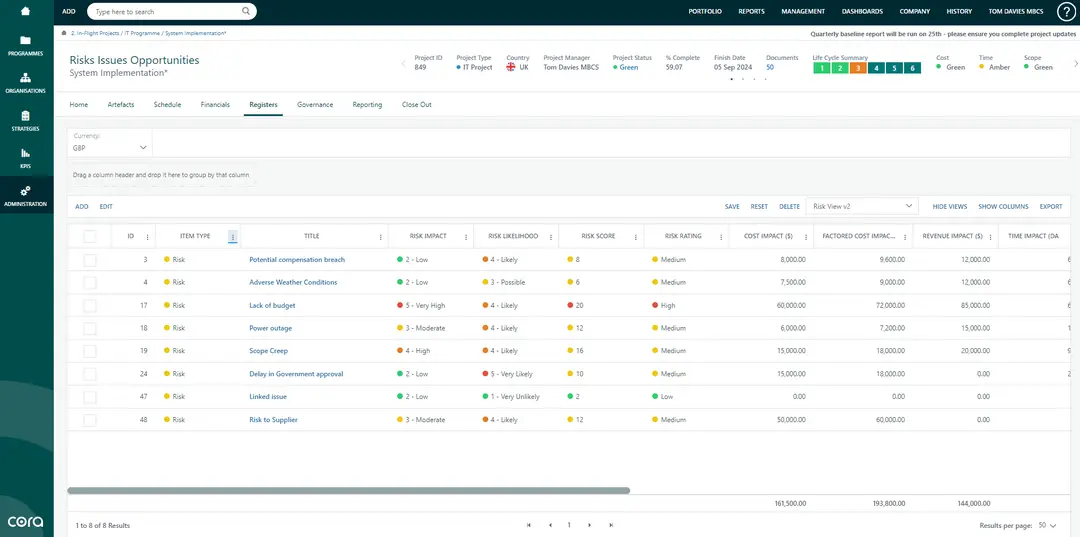Tick the select-all header checkbox
This screenshot has height=537, width=1080.
tap(90, 237)
